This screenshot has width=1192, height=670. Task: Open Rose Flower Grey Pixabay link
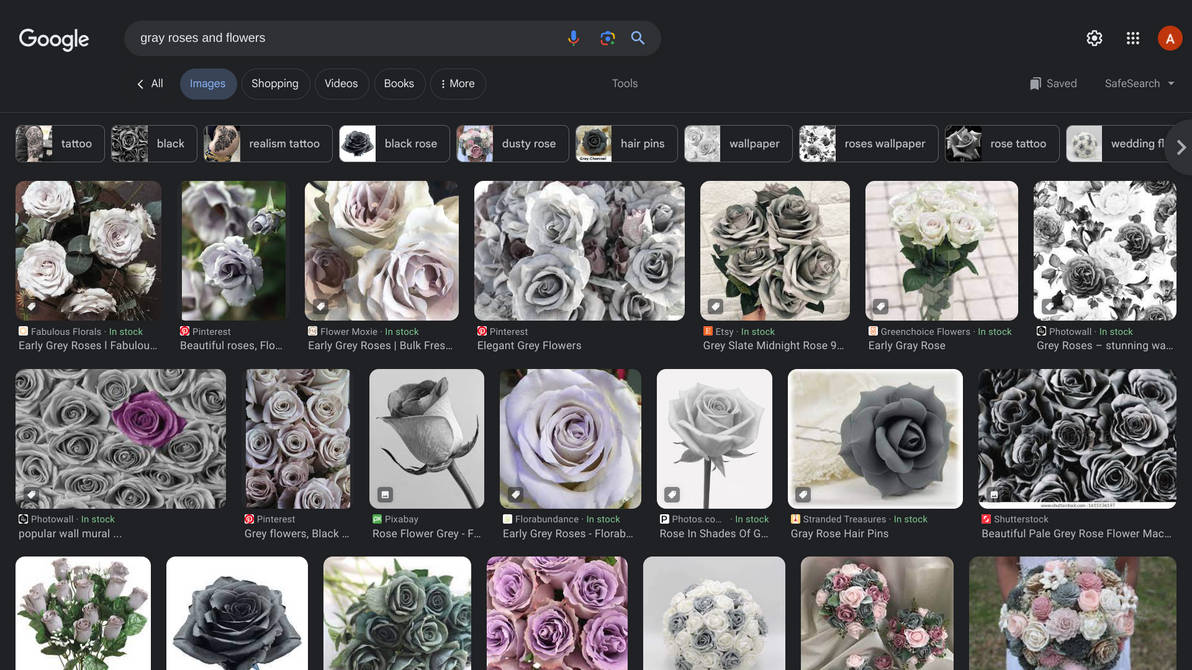click(426, 534)
